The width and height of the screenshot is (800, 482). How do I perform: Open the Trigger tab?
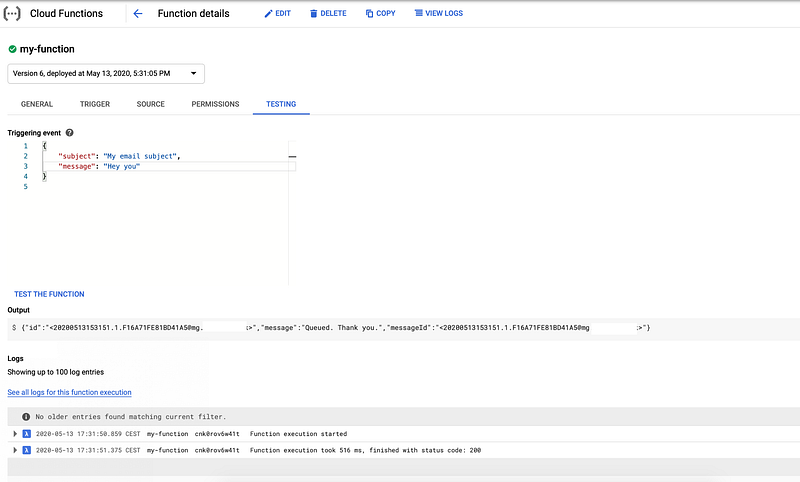click(x=95, y=104)
